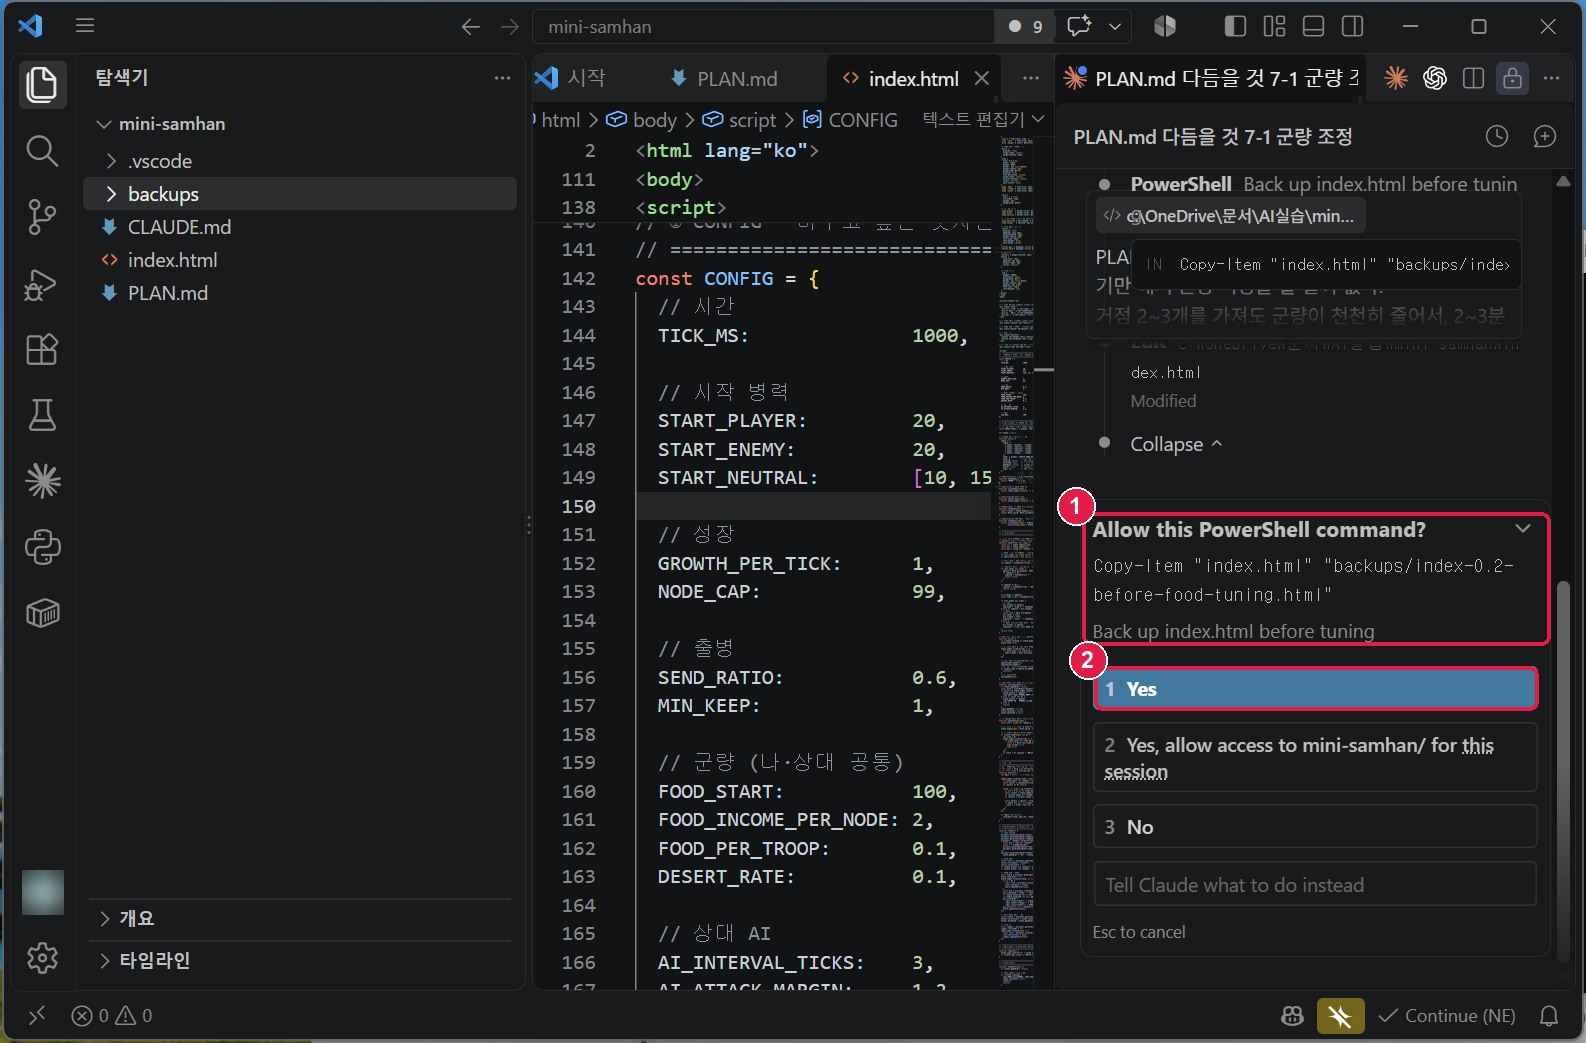Open the Python view in activity bar
1586x1043 pixels.
[x=42, y=547]
